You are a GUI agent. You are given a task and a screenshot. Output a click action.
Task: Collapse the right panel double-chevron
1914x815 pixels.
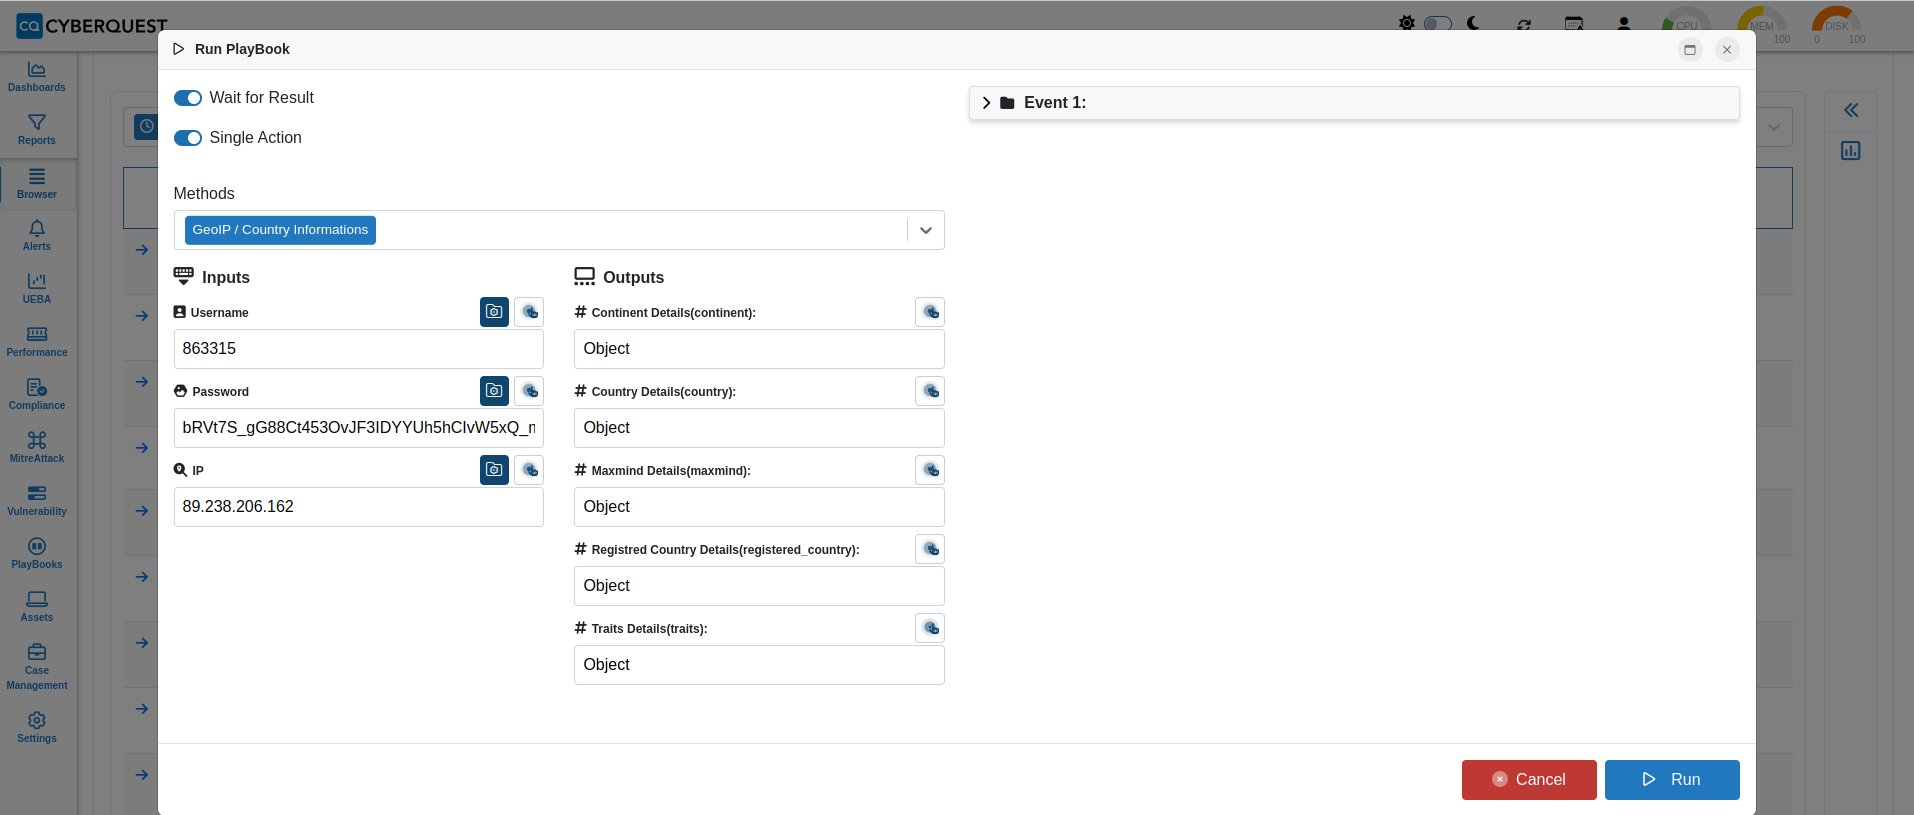coord(1851,110)
